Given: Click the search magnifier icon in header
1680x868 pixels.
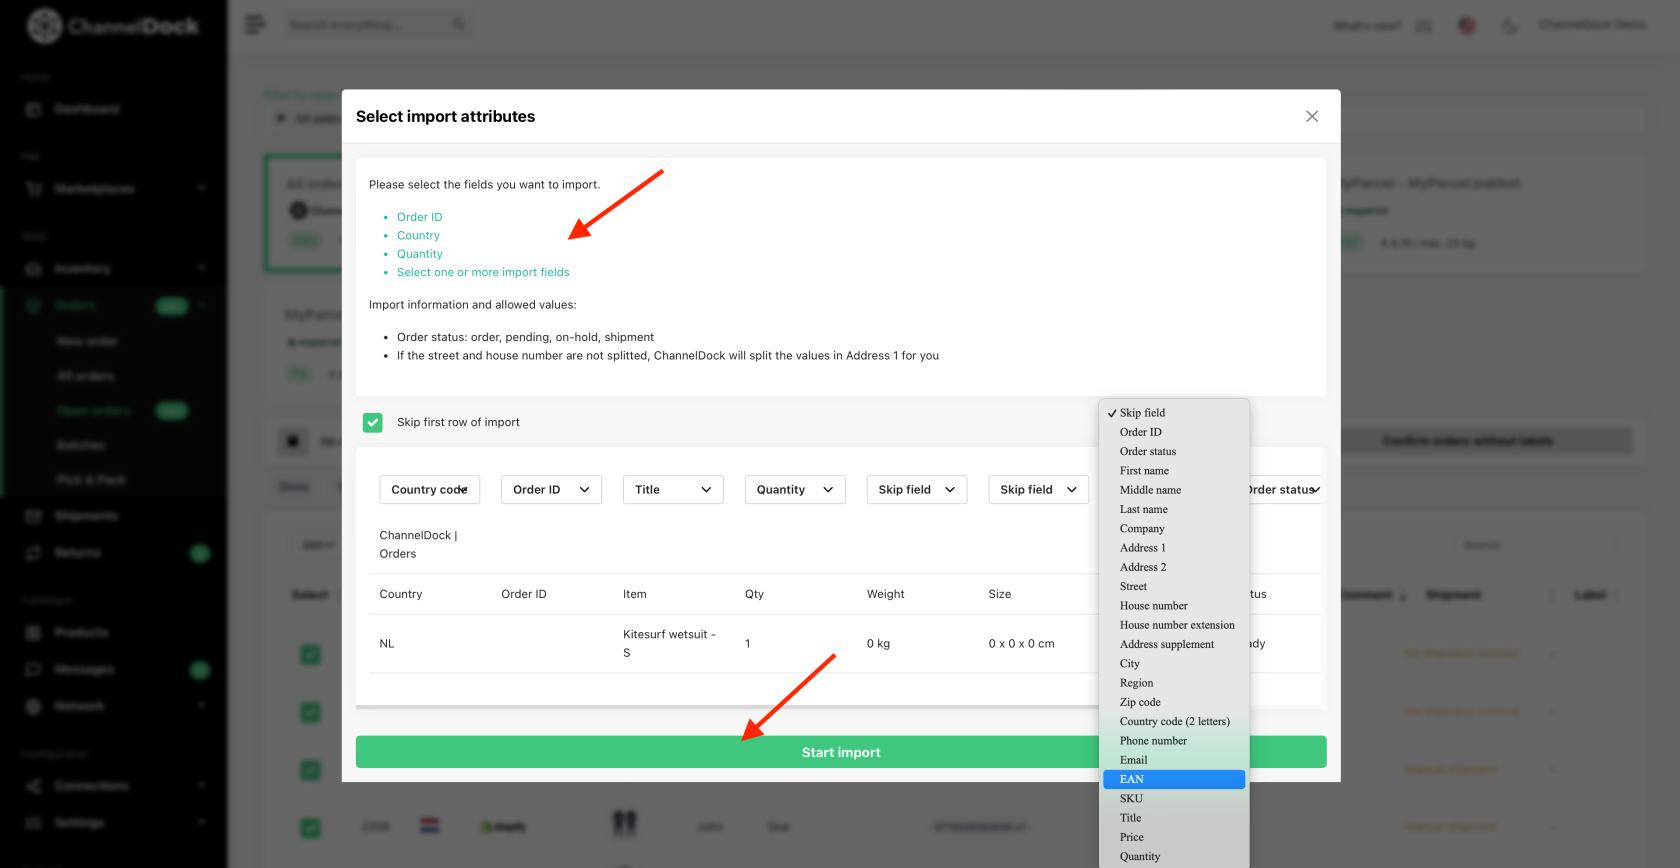Looking at the screenshot, I should 459,24.
